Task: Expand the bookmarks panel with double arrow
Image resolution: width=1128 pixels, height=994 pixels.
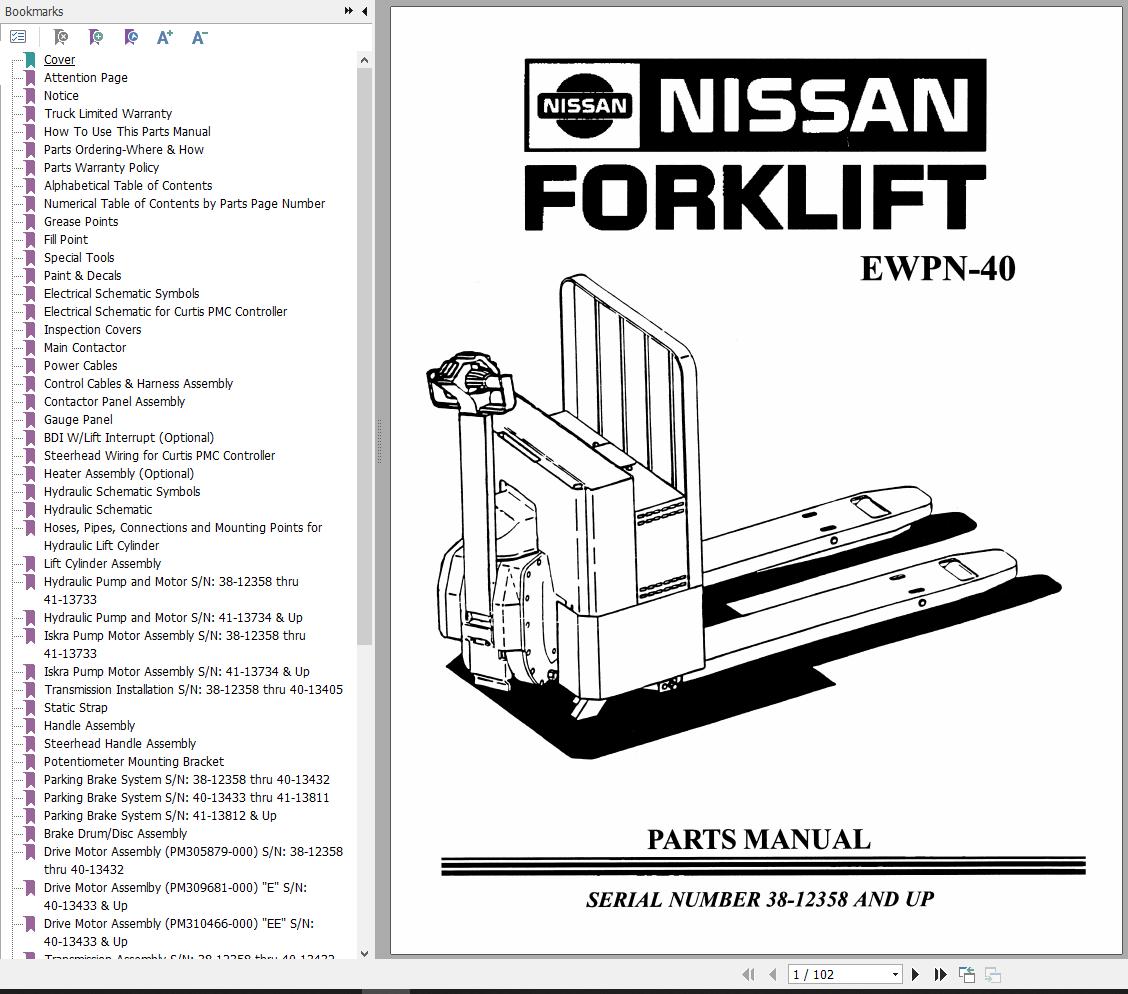Action: click(x=349, y=11)
